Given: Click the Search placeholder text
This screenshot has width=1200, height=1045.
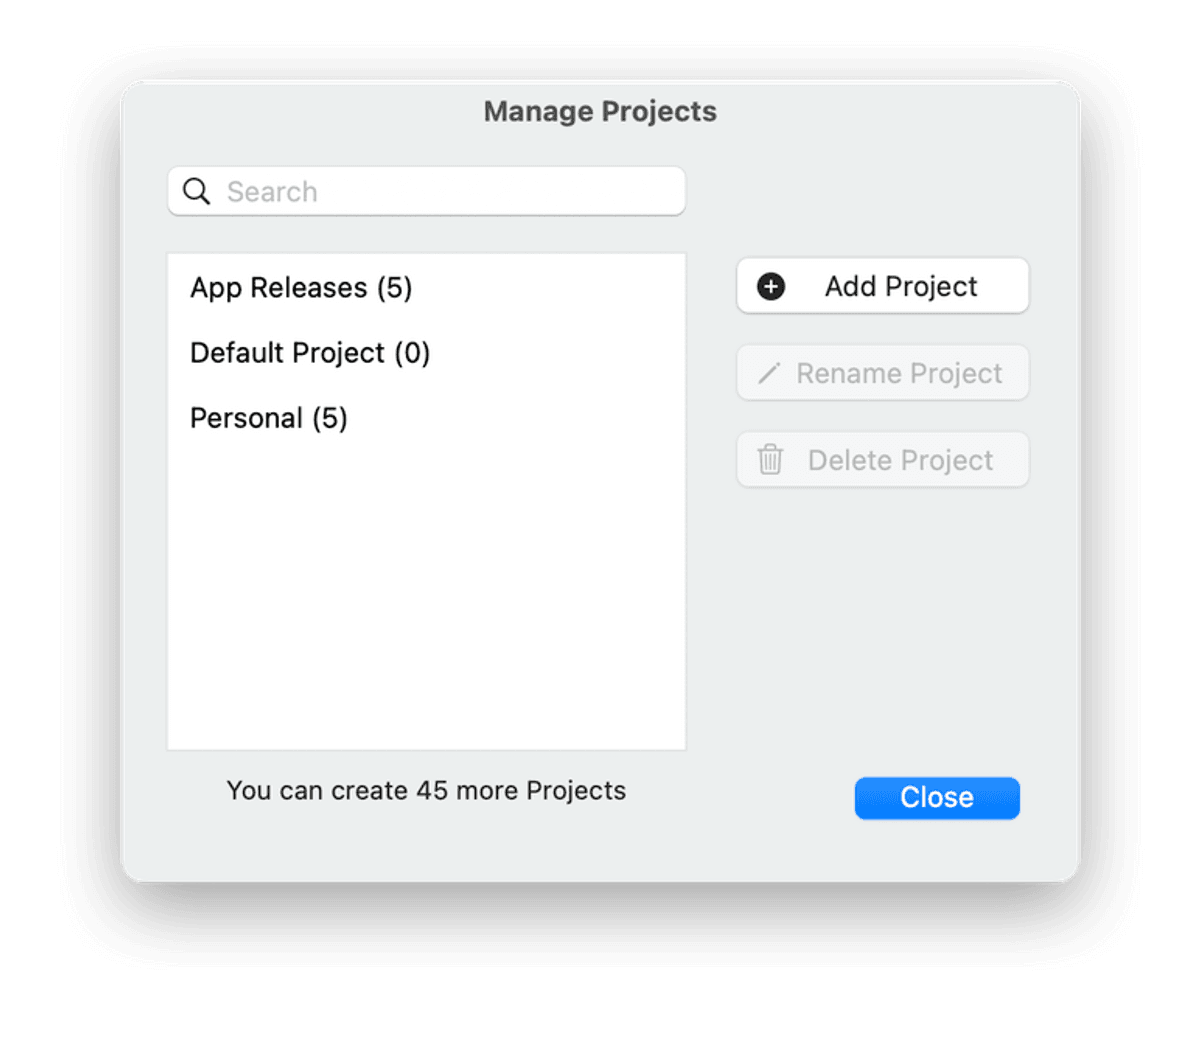Looking at the screenshot, I should [x=272, y=192].
